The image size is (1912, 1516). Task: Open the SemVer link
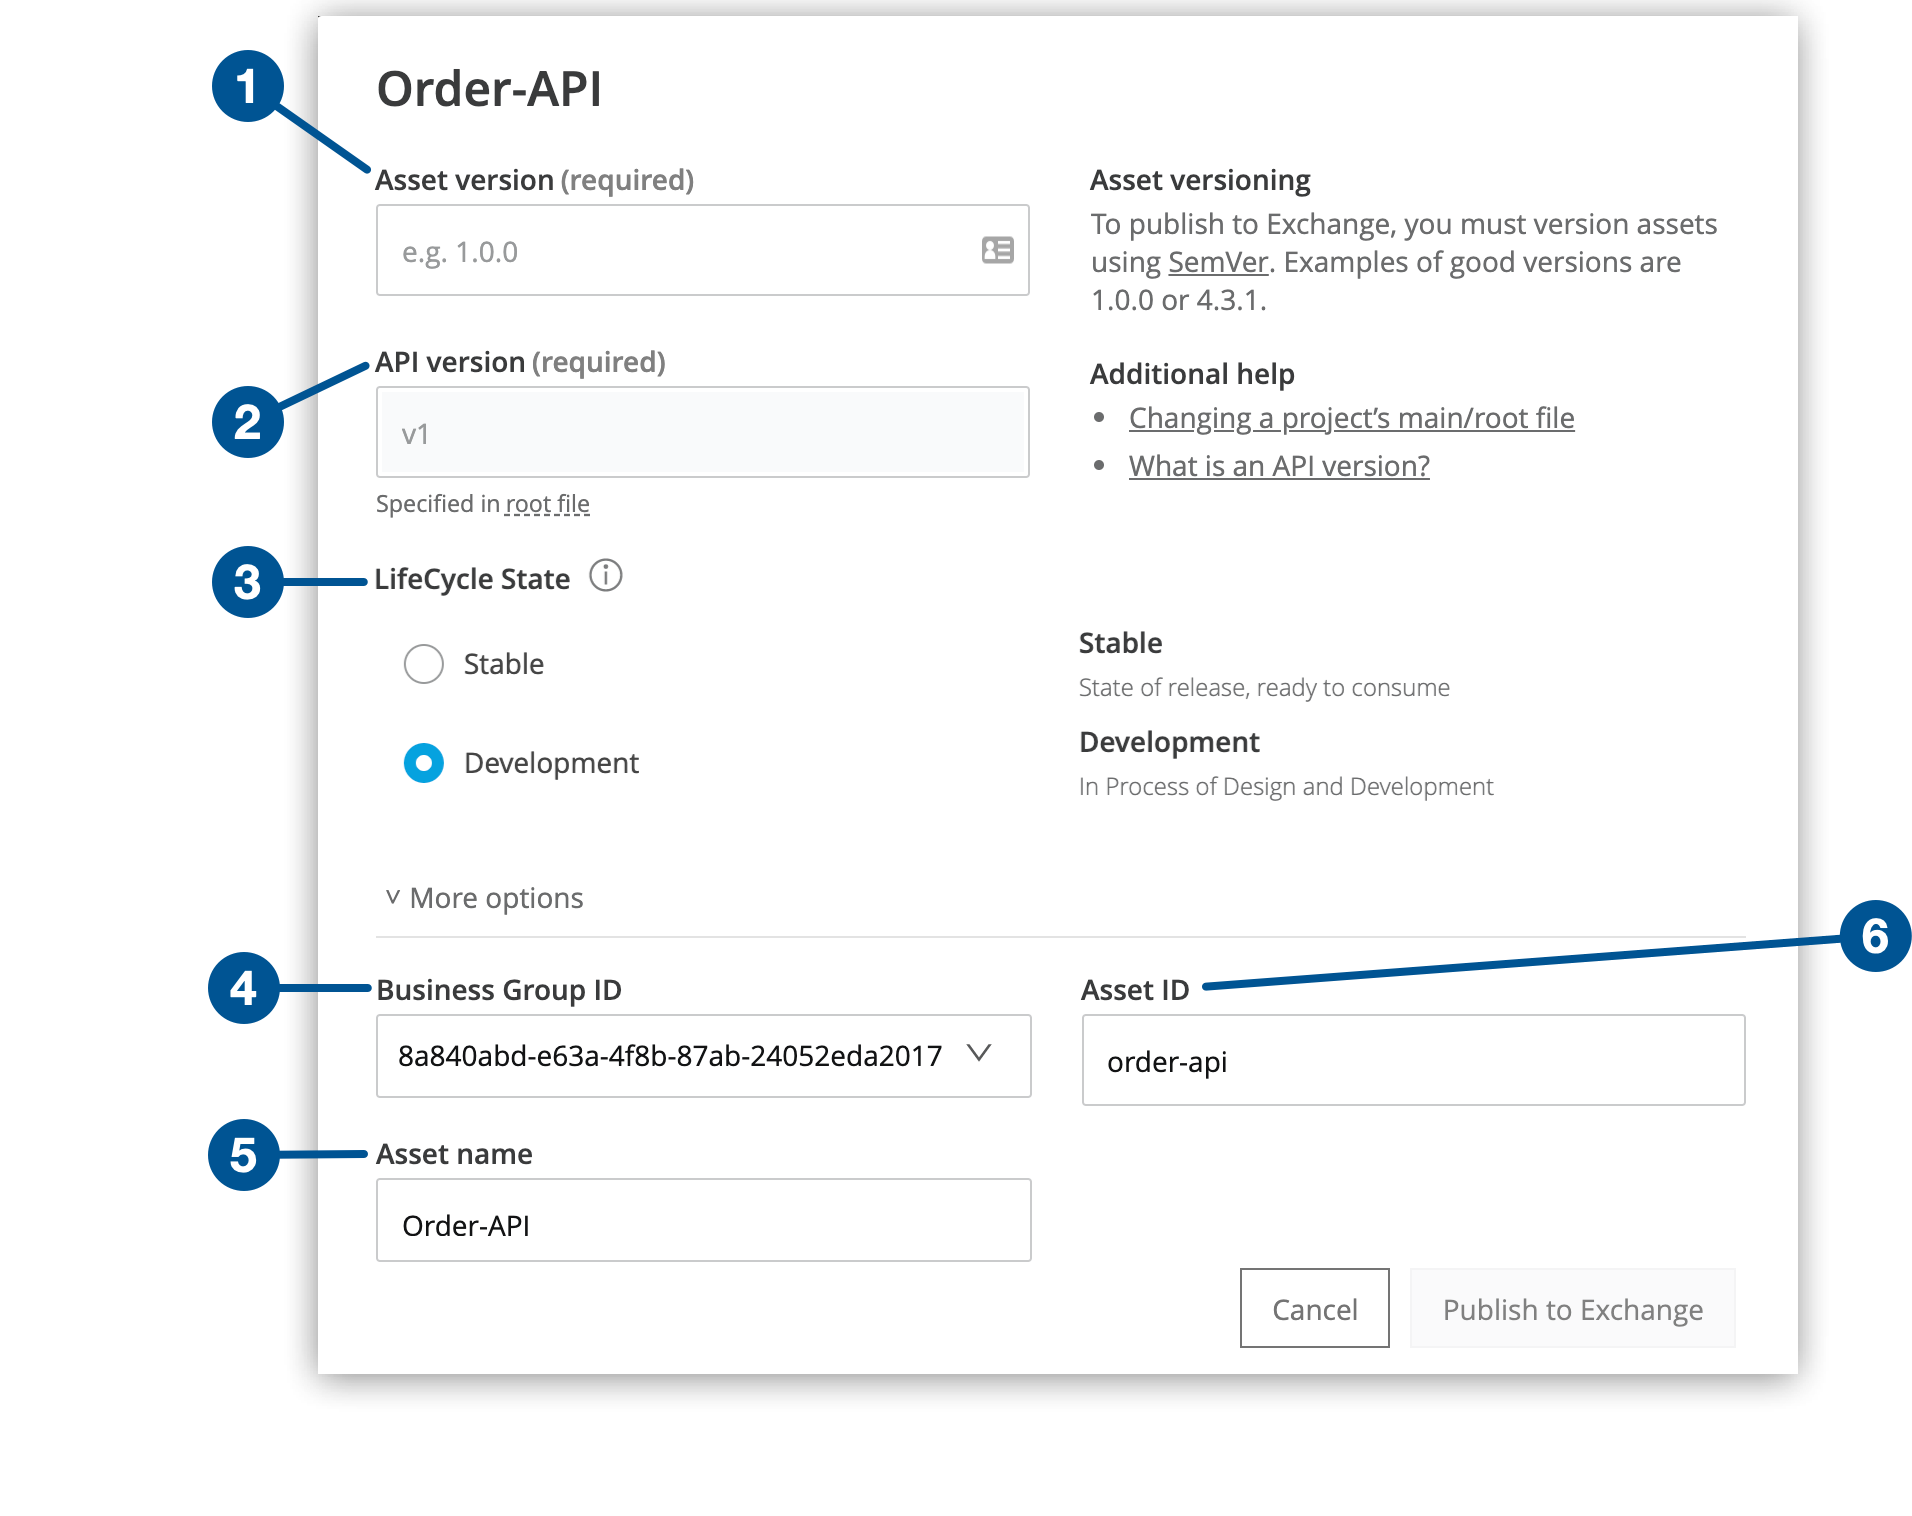[x=1219, y=261]
